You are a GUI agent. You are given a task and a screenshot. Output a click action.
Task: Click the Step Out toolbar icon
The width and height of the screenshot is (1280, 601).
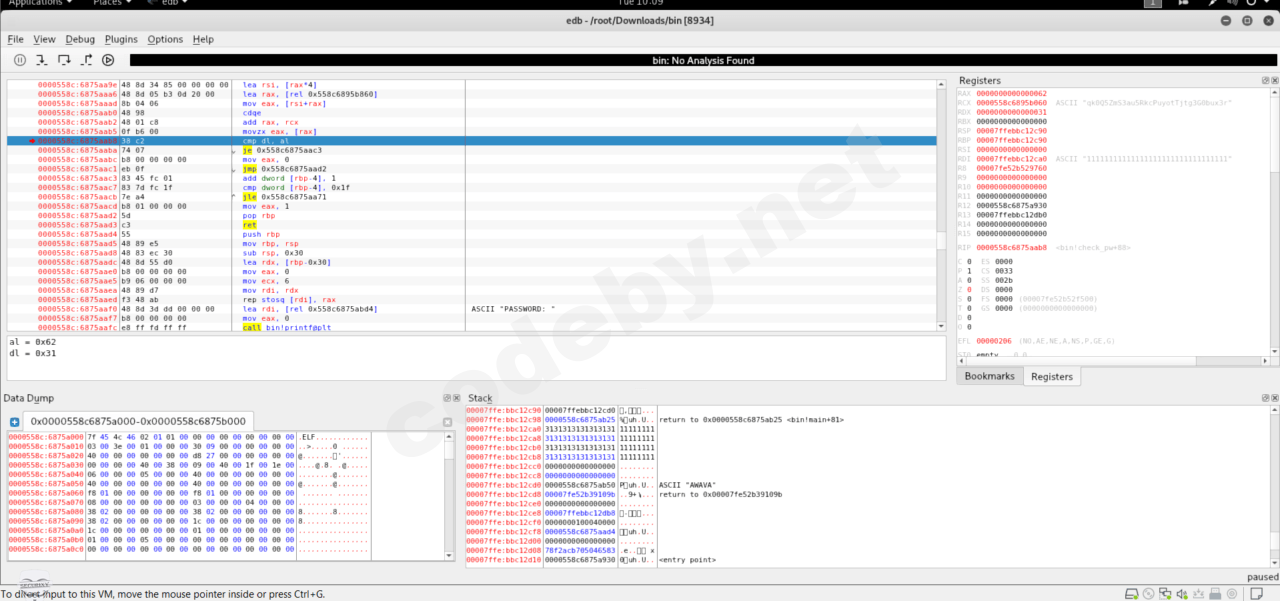tap(86, 60)
